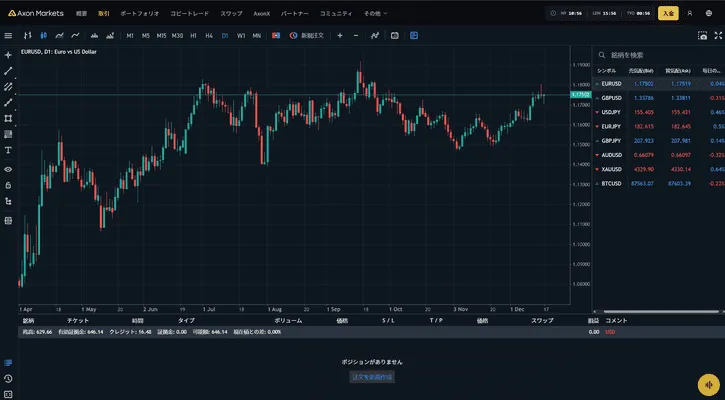The image size is (725, 400).
Task: Open the hamburger menu in chart toolbar
Action: point(8,35)
